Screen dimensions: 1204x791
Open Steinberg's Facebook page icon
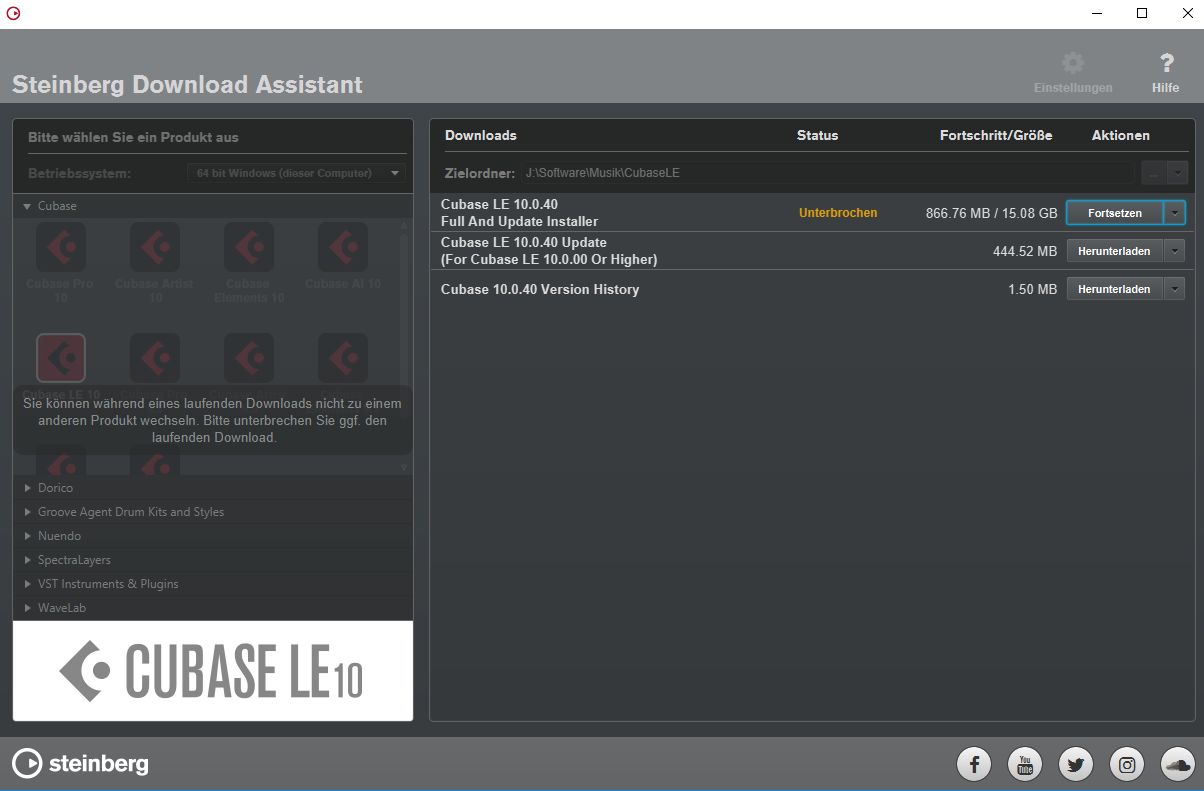[974, 765]
